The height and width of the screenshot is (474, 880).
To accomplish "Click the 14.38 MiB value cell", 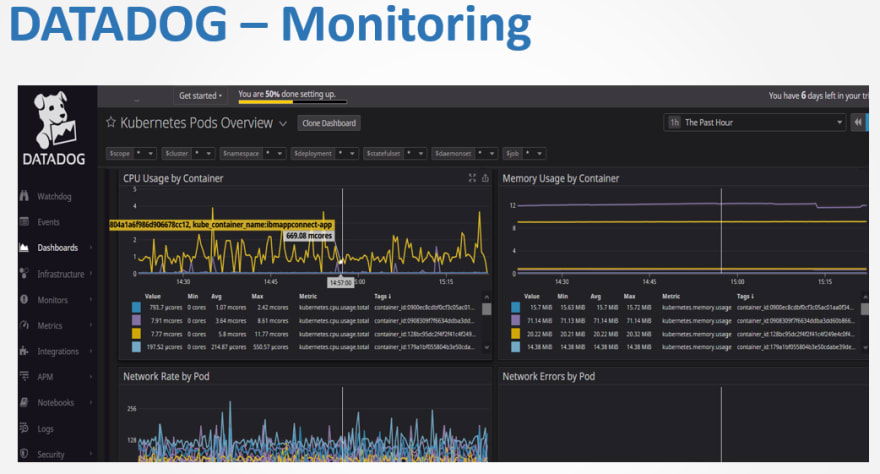I will pos(541,347).
